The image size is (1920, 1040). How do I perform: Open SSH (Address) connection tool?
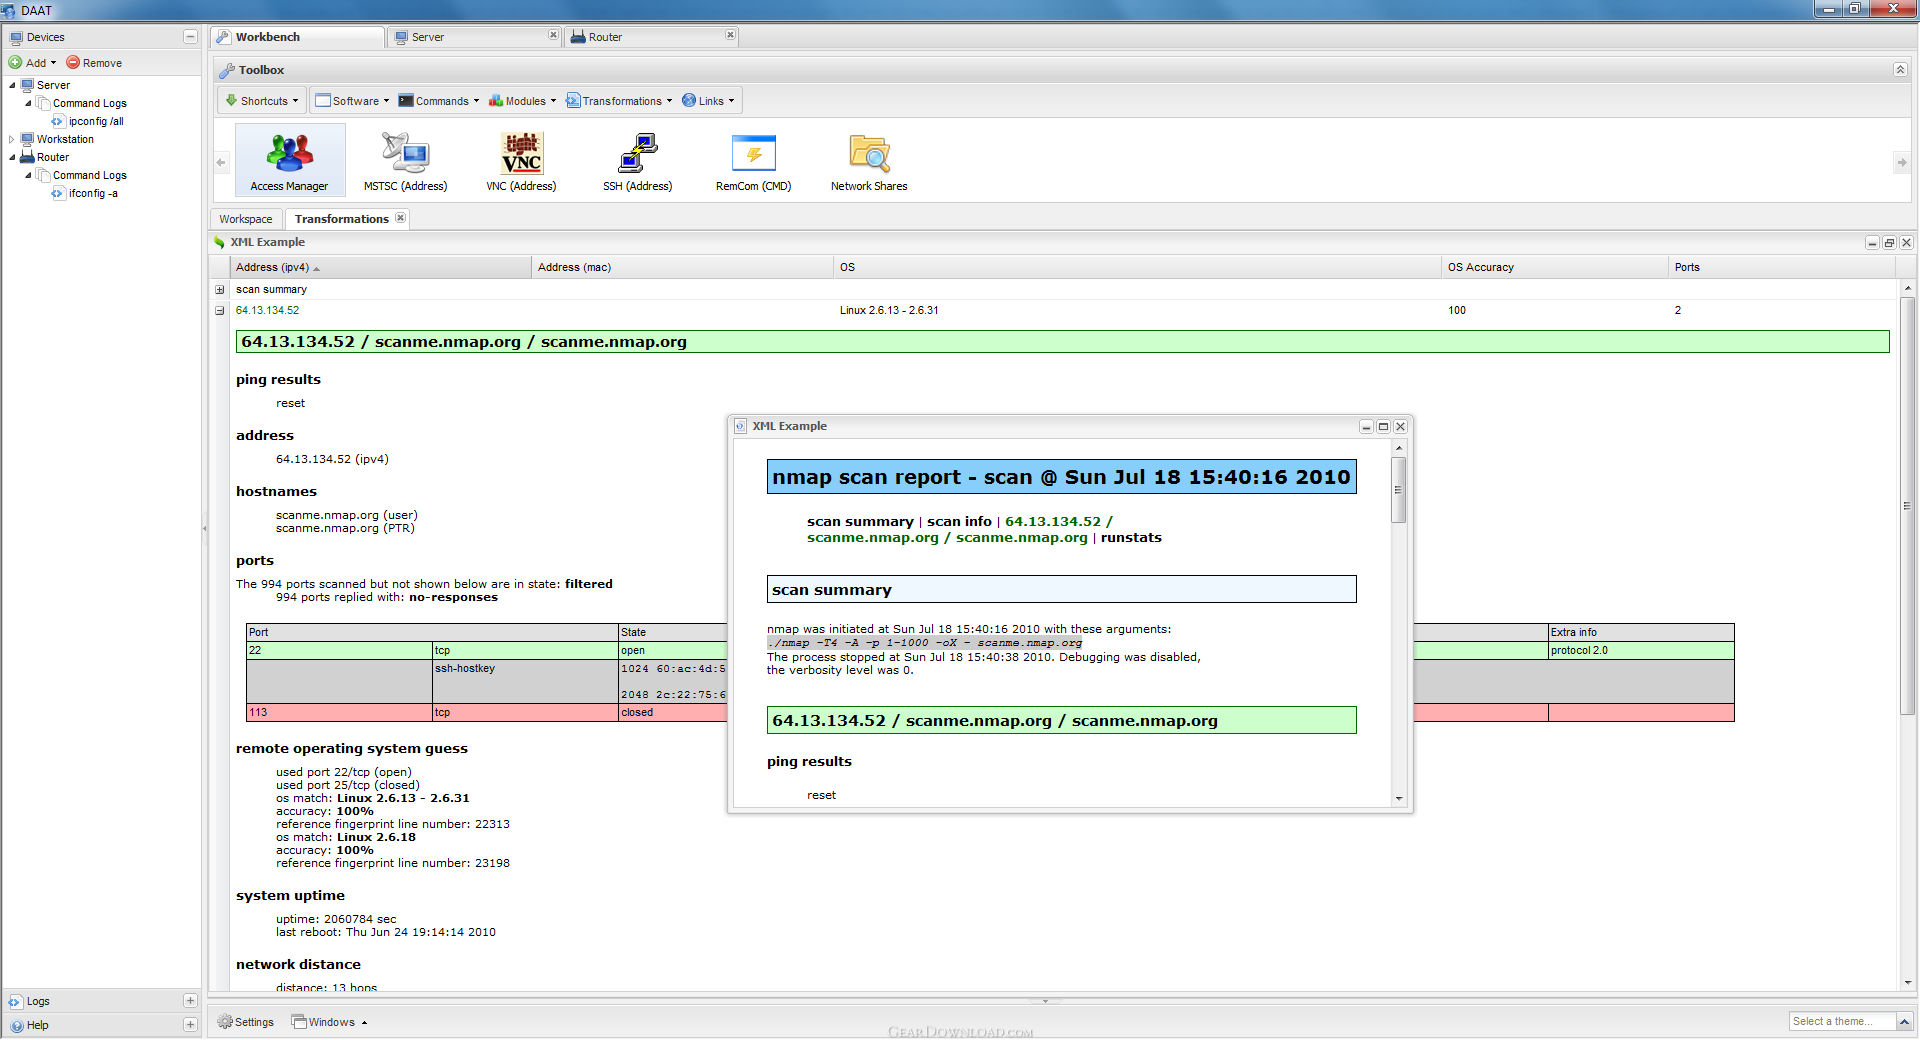tap(637, 160)
